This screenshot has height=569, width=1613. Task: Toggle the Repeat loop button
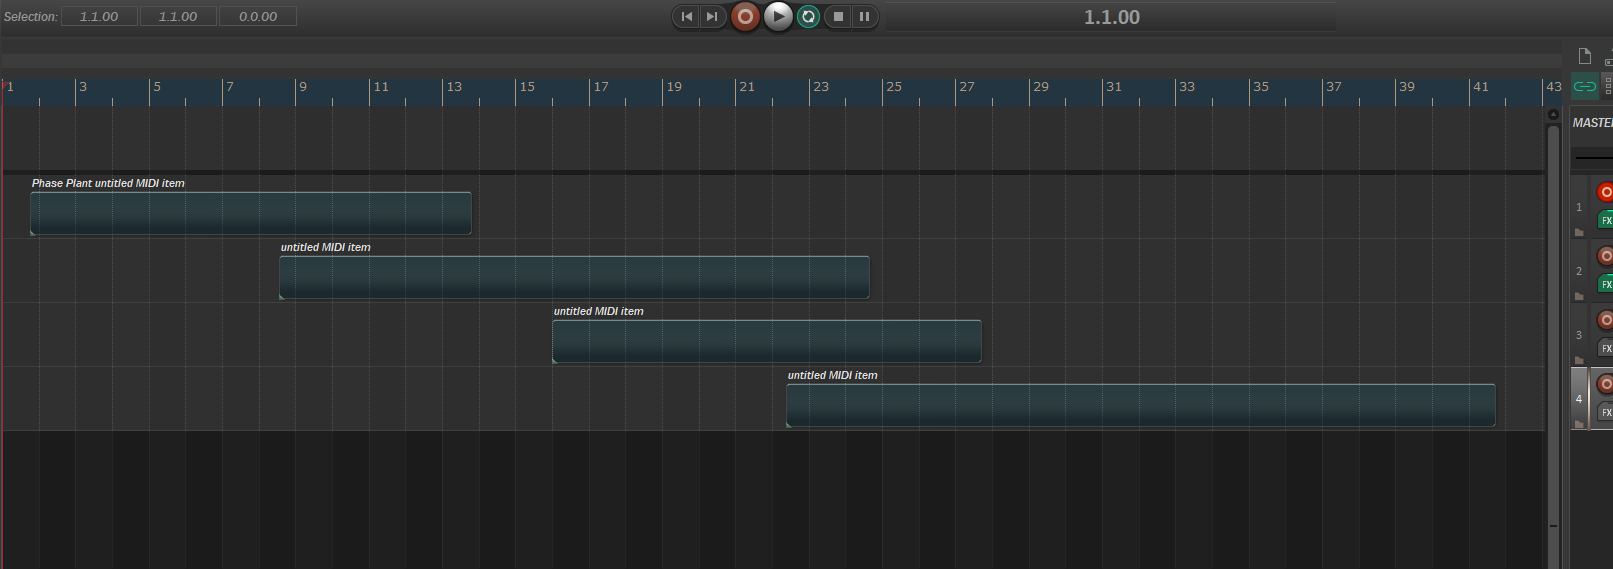pyautogui.click(x=809, y=16)
